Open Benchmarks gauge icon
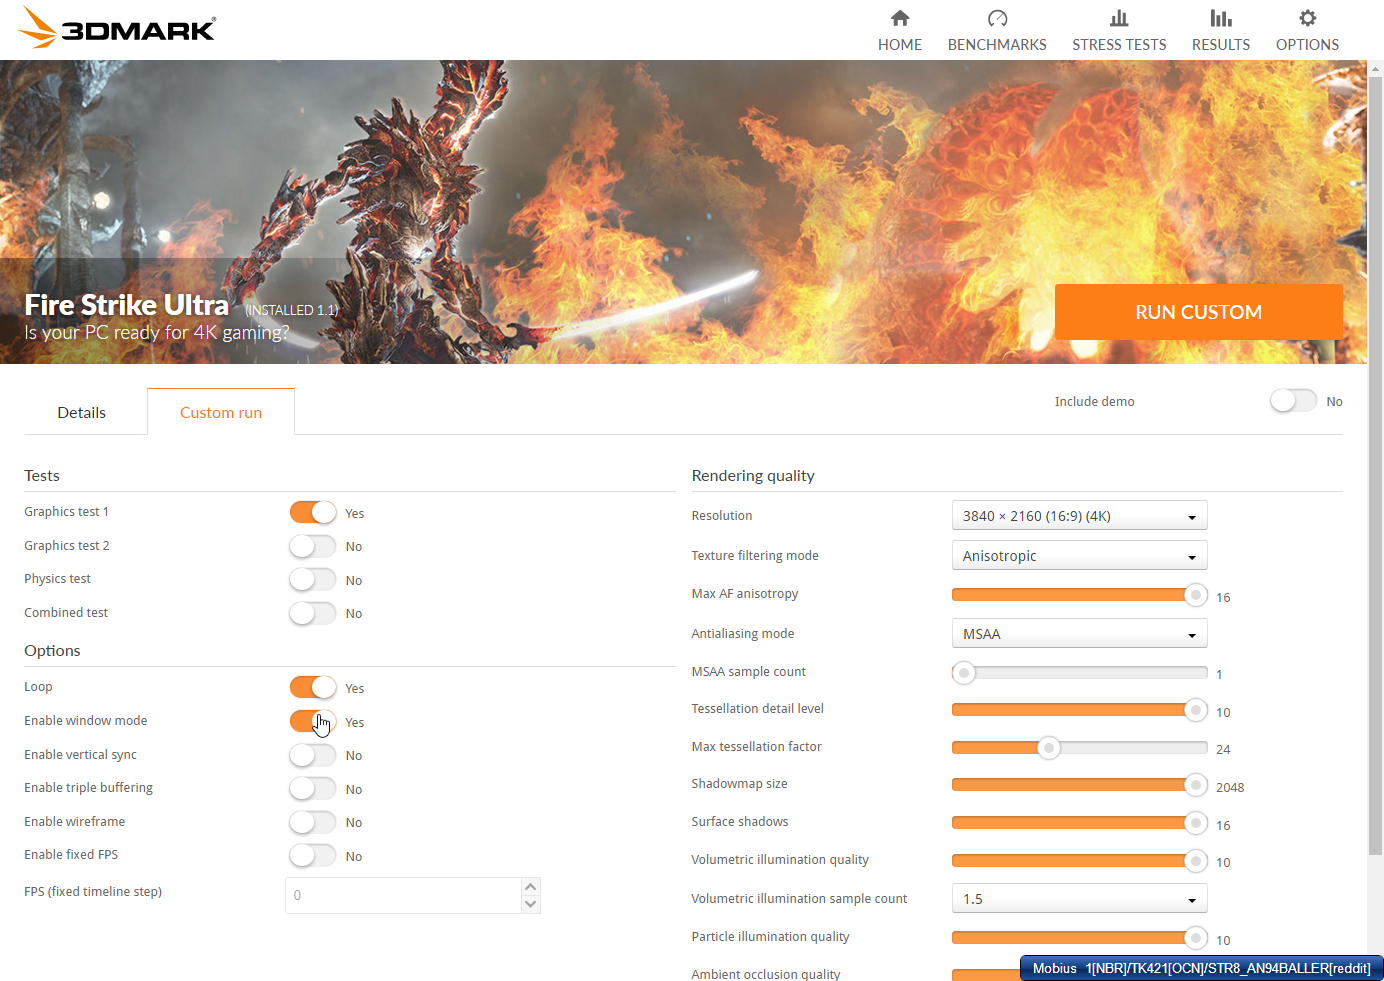This screenshot has width=1384, height=981. [997, 18]
